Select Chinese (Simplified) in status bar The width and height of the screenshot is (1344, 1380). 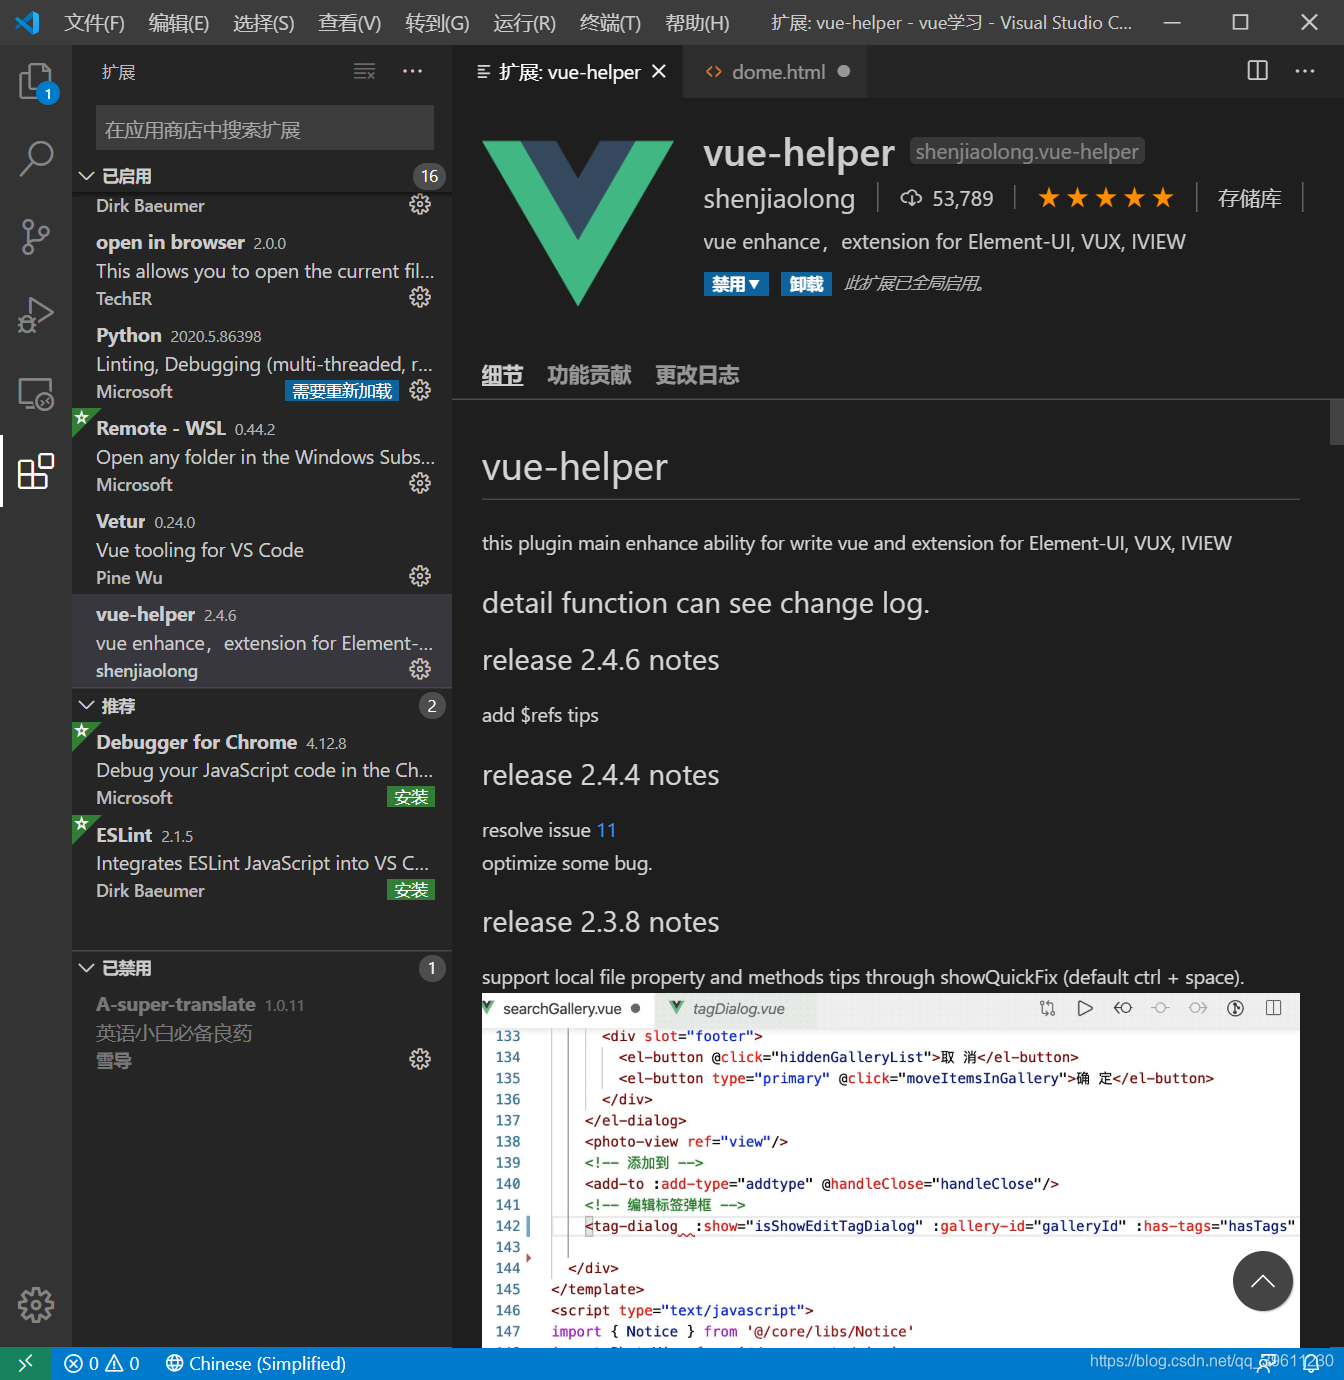[x=256, y=1363]
